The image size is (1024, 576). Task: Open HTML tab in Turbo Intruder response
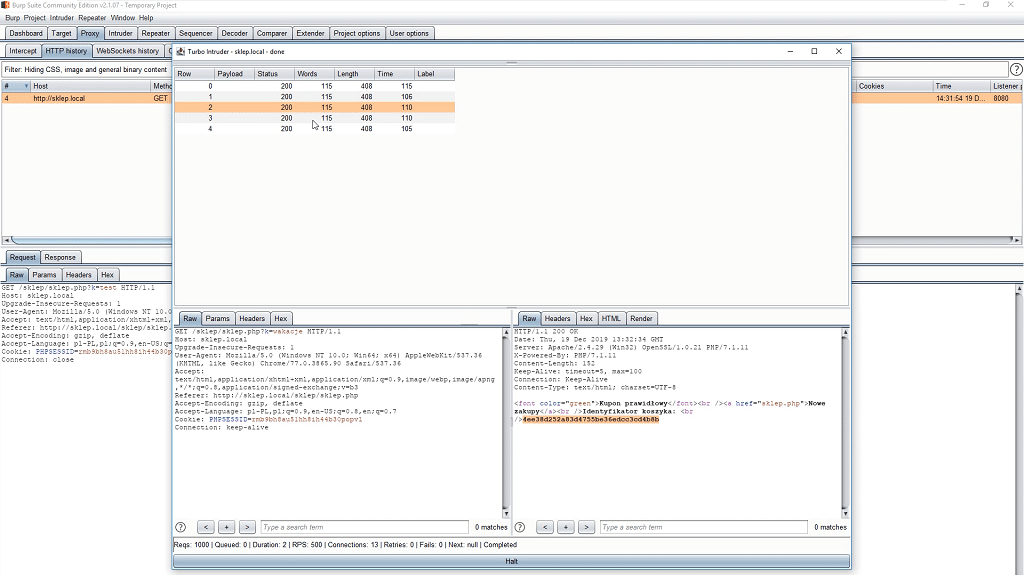coord(611,319)
